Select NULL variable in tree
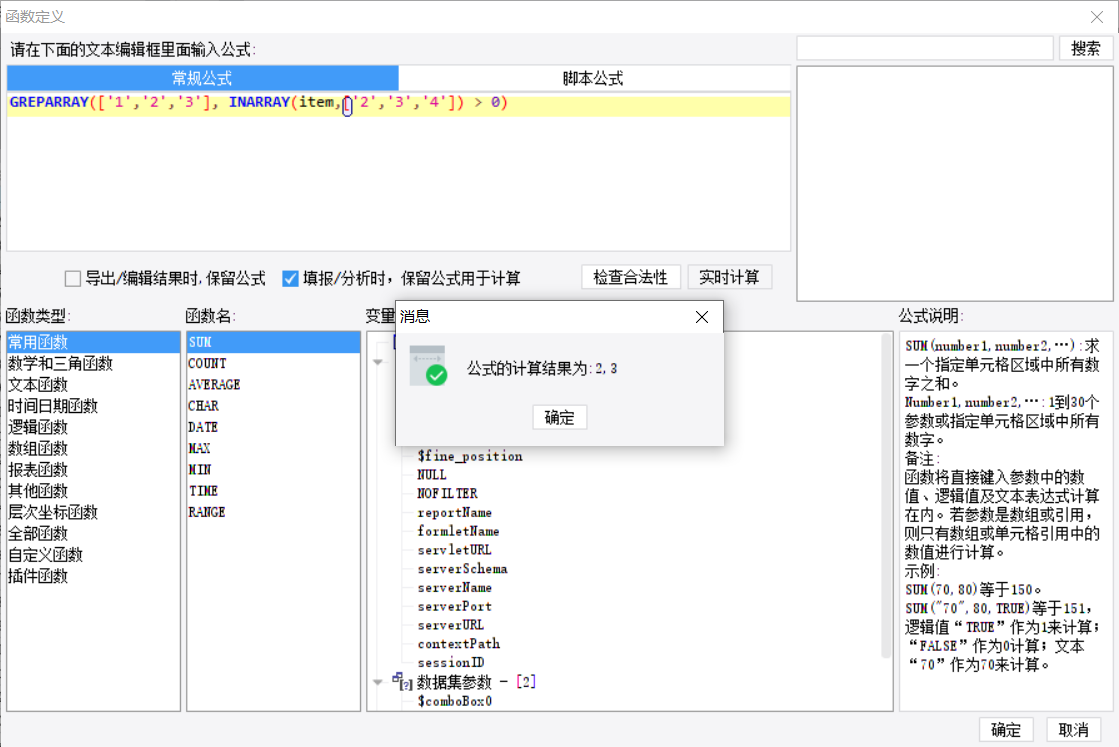 [x=432, y=475]
